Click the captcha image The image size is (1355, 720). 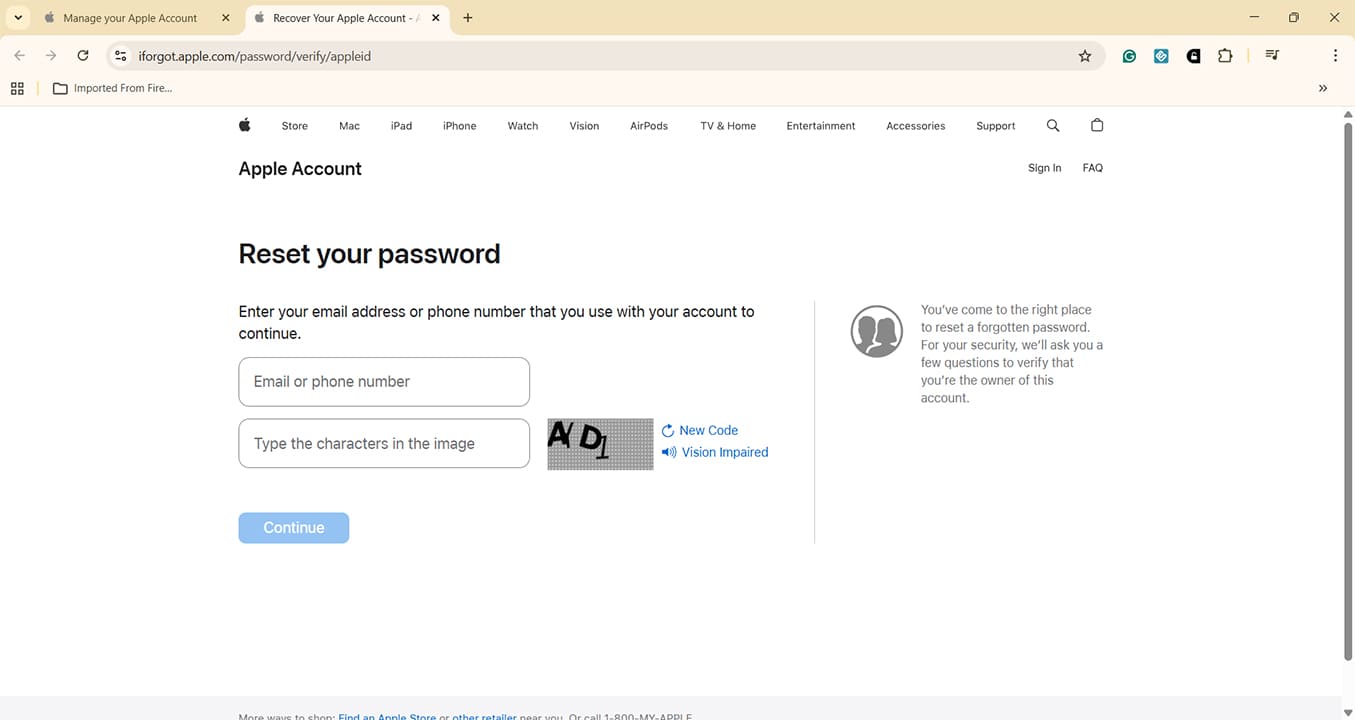tap(600, 444)
